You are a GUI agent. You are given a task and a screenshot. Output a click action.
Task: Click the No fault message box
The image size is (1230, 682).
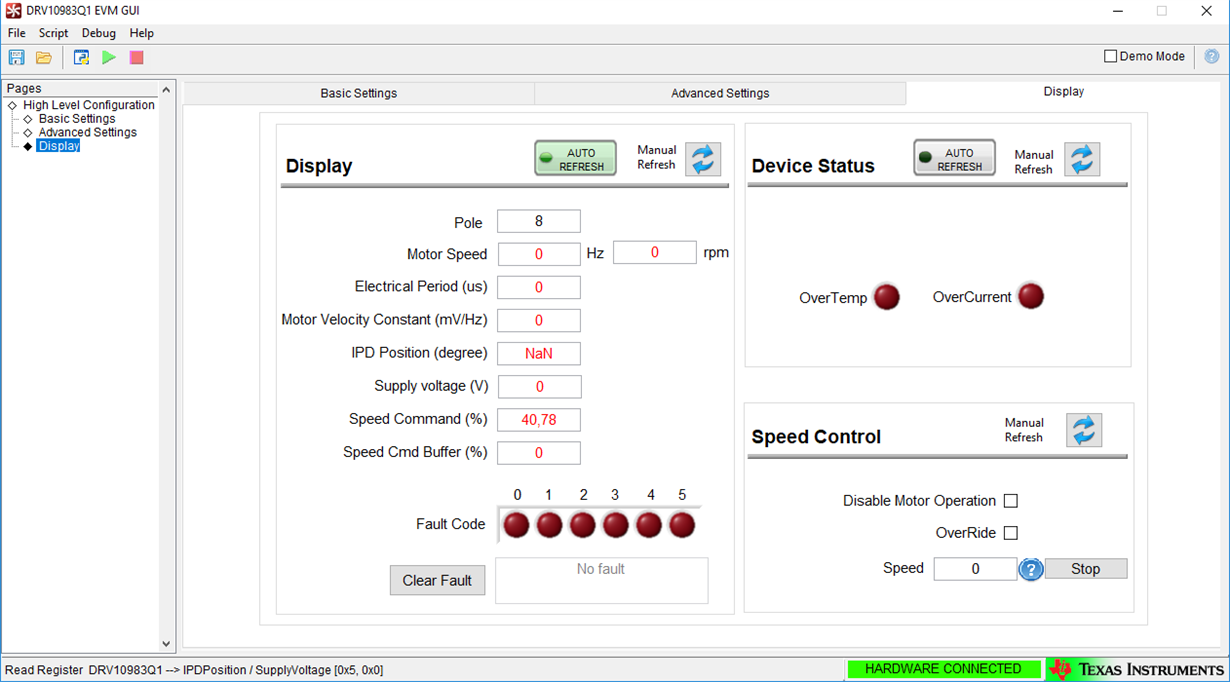[601, 581]
